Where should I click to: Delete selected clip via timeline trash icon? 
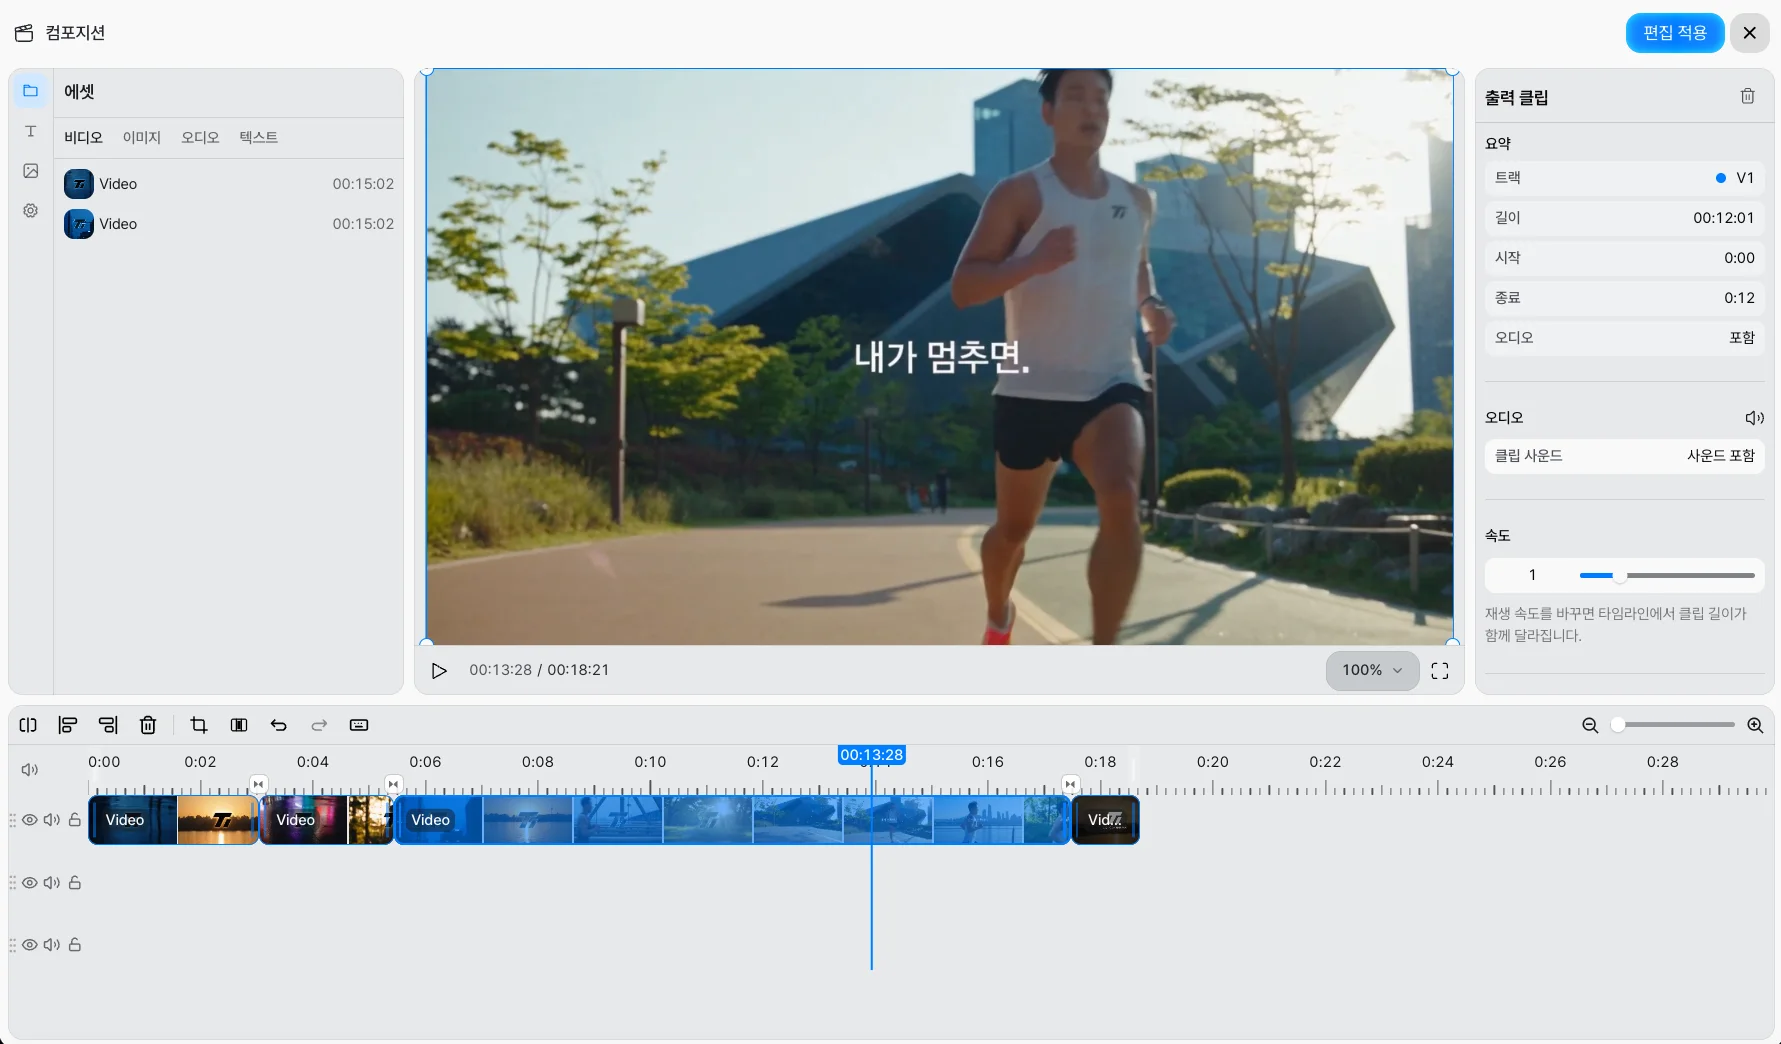pyautogui.click(x=148, y=725)
